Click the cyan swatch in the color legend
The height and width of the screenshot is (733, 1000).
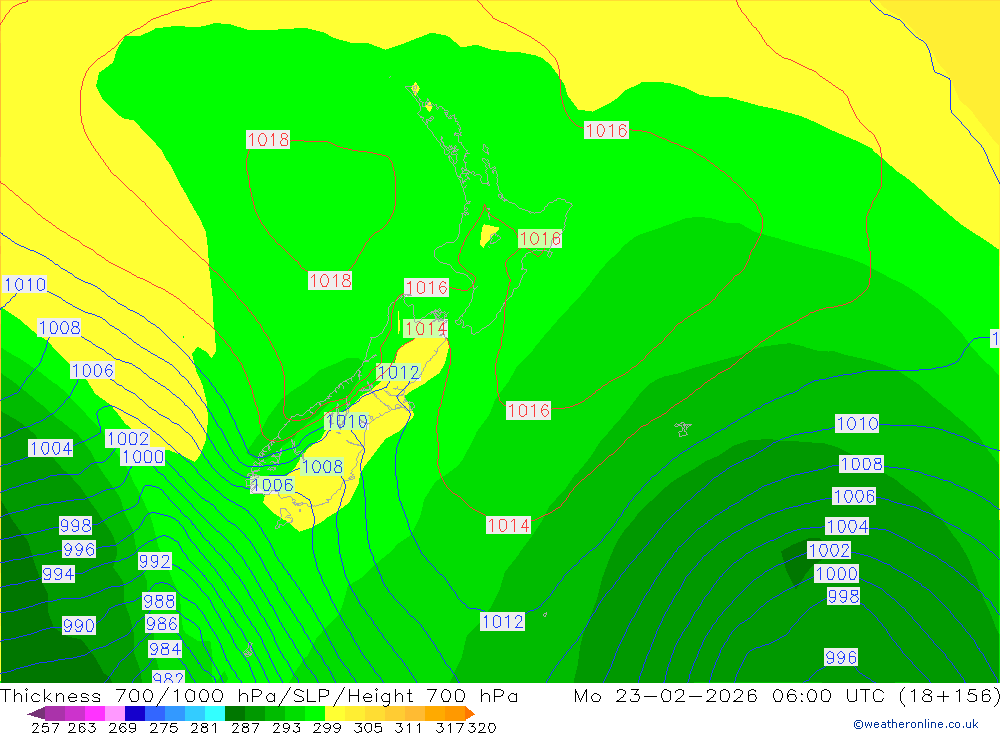click(215, 713)
